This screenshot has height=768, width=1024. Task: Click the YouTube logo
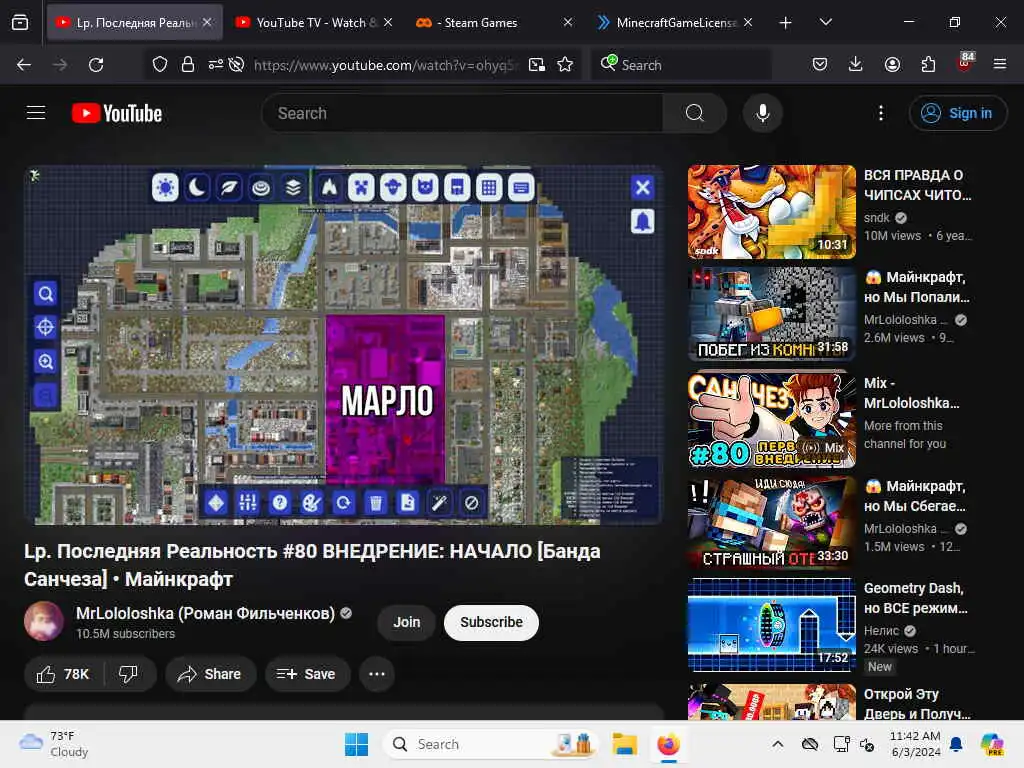117,113
